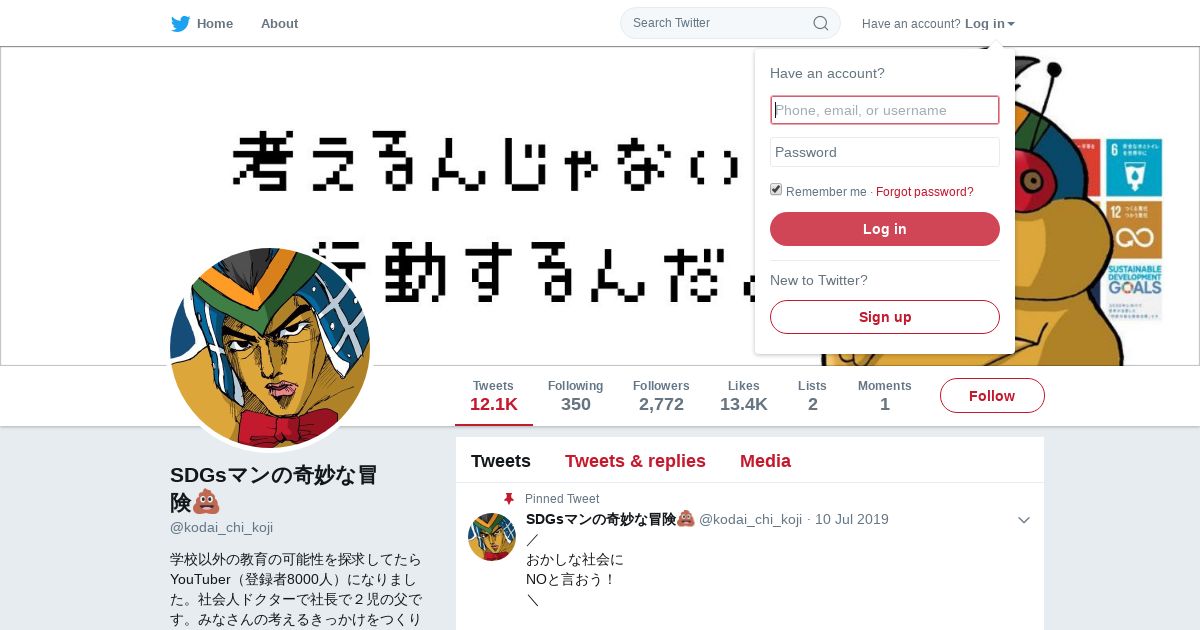1200x630 pixels.
Task: Open the Forgot password link
Action: [x=925, y=192]
